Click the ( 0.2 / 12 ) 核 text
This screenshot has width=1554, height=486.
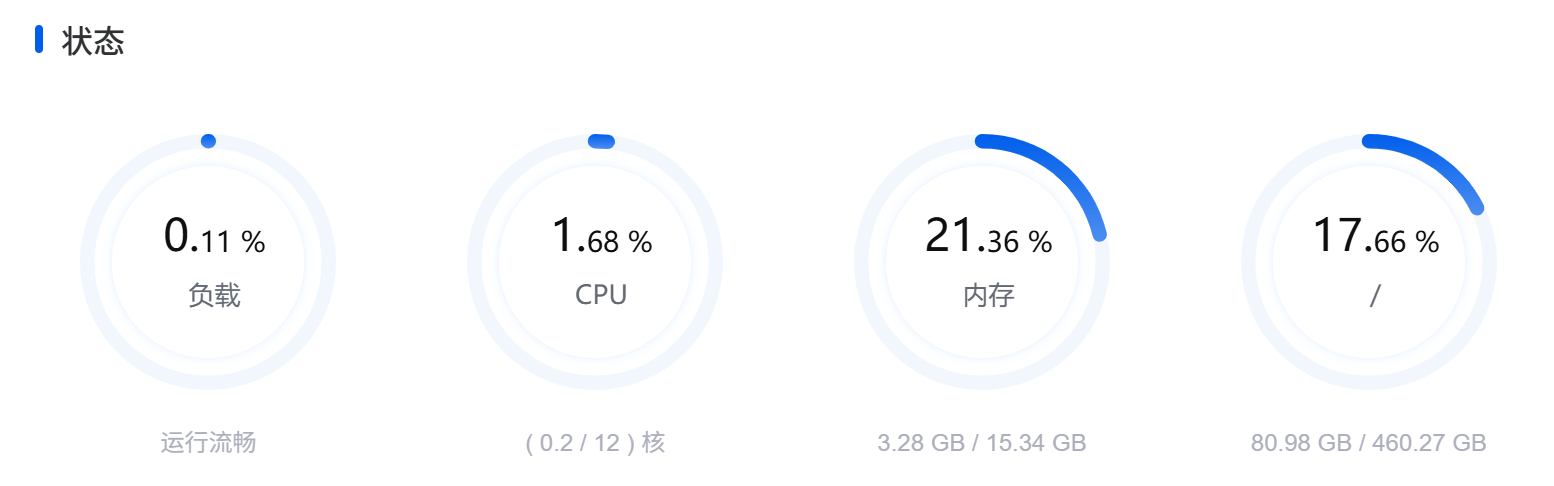(x=595, y=442)
